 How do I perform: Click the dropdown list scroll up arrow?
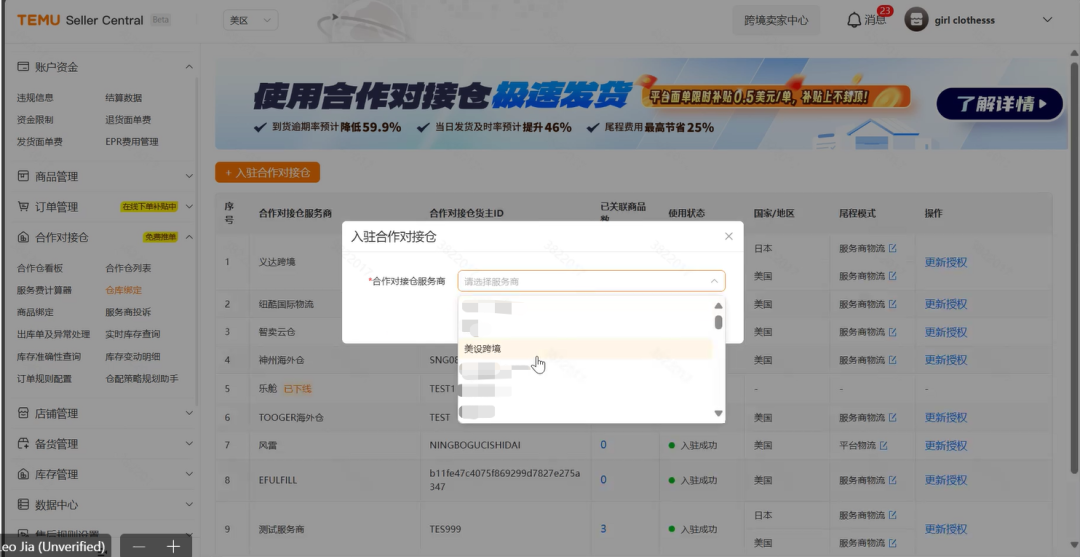click(718, 306)
